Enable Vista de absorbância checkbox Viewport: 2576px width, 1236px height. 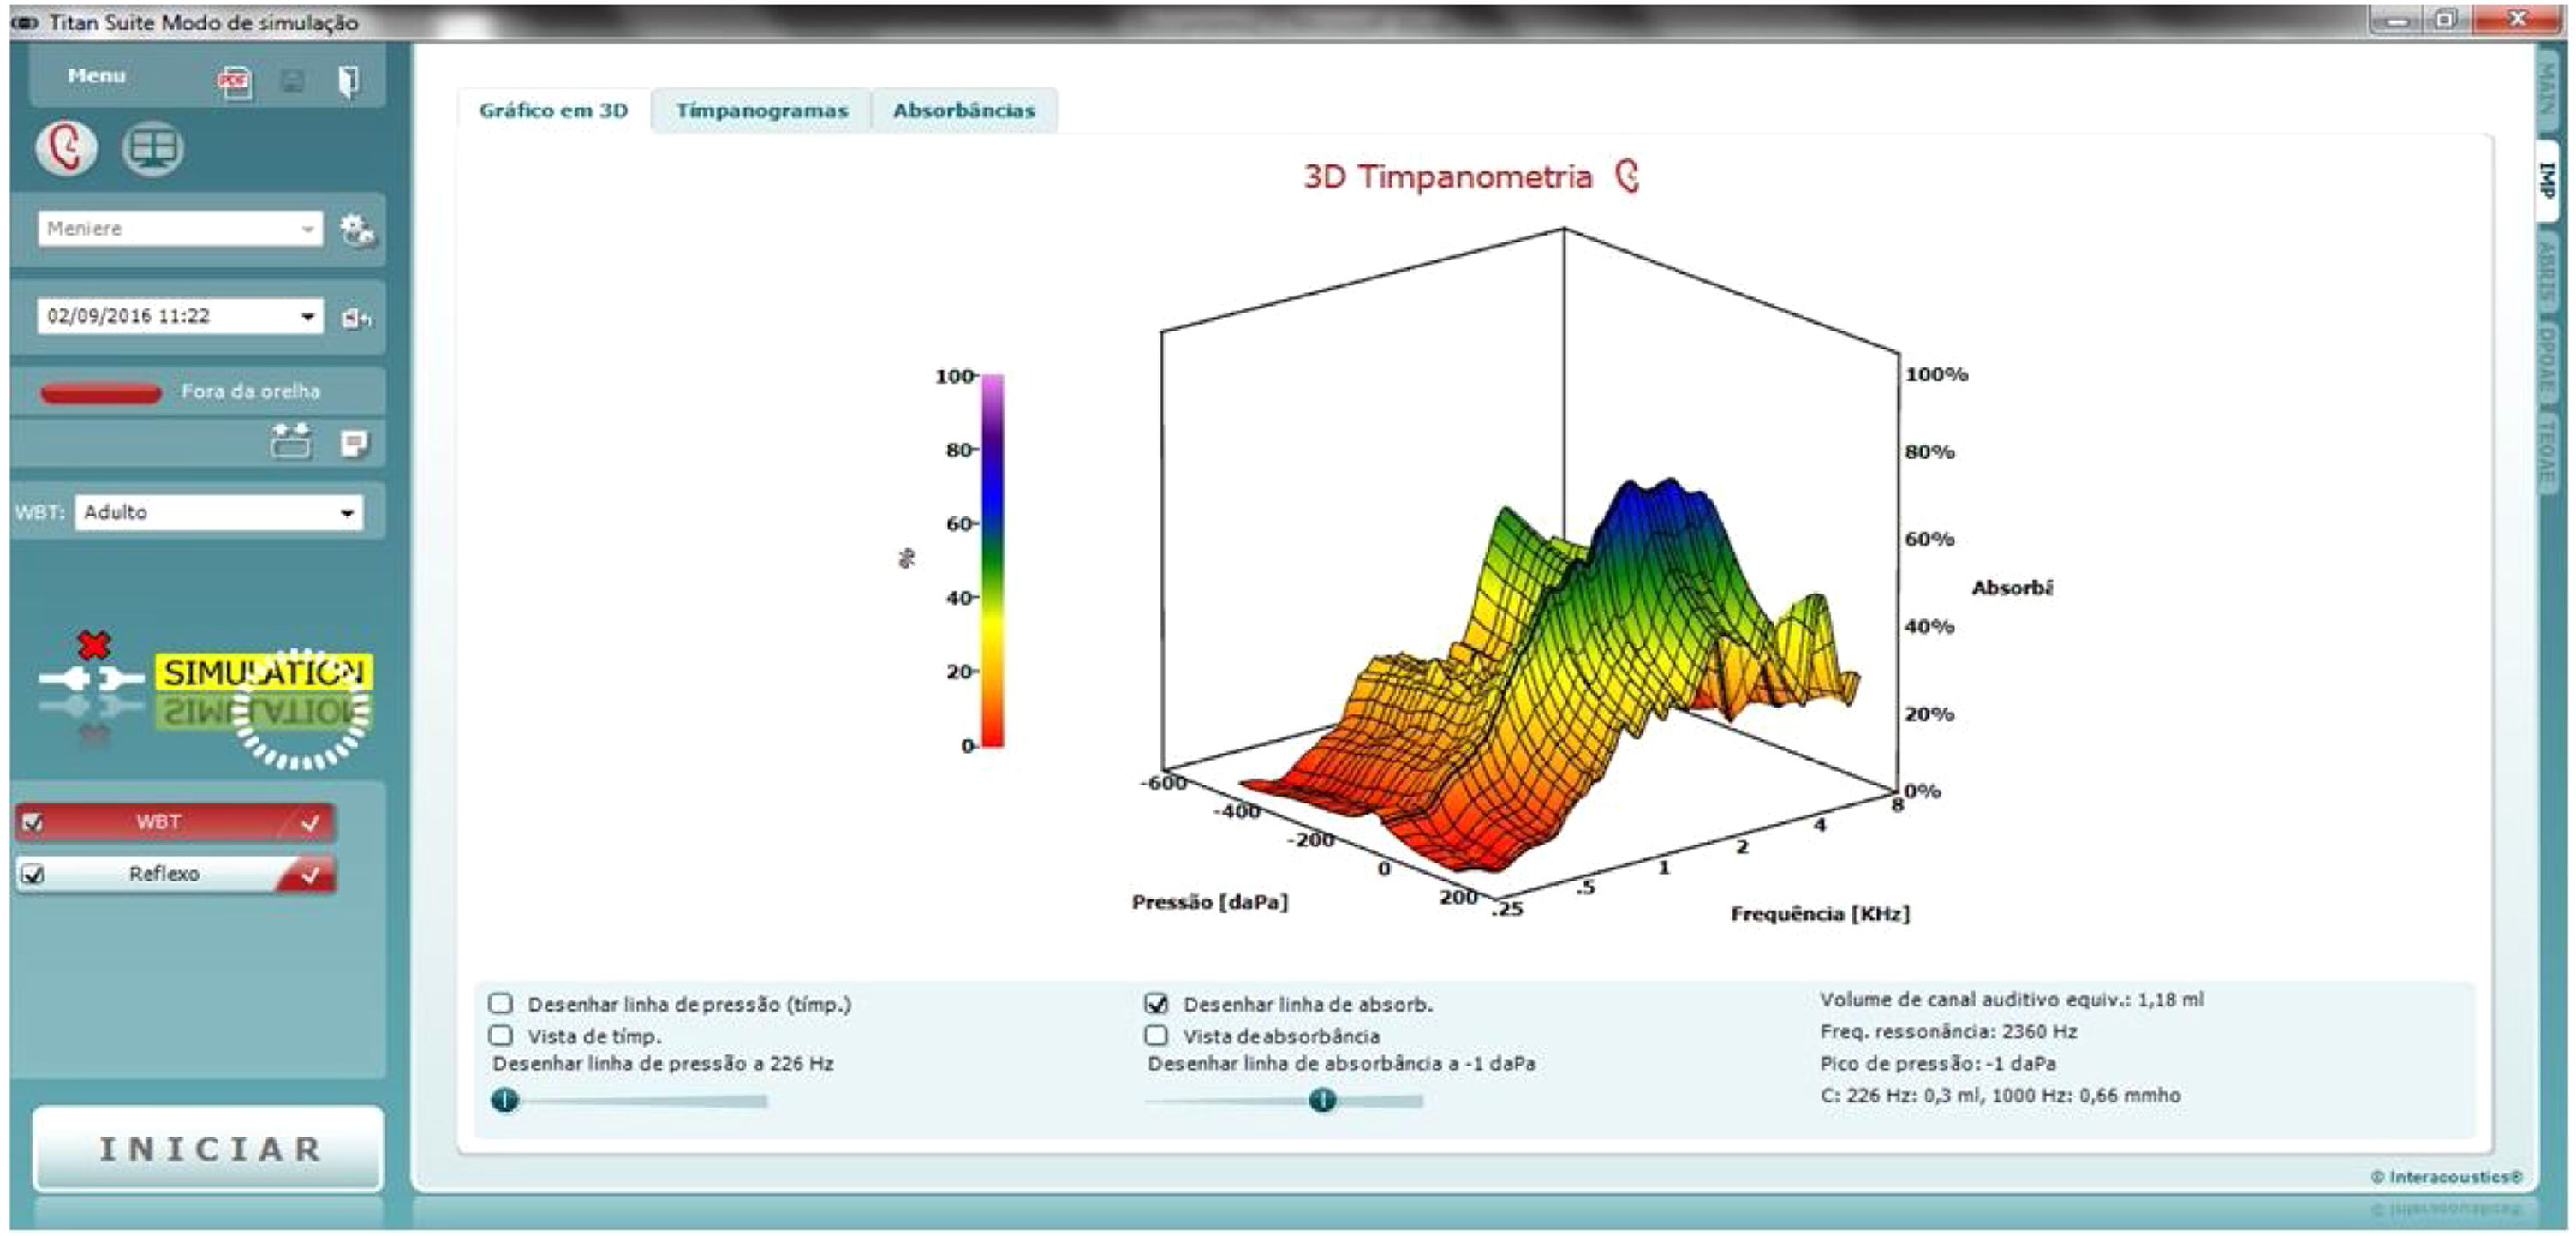pyautogui.click(x=1156, y=1035)
